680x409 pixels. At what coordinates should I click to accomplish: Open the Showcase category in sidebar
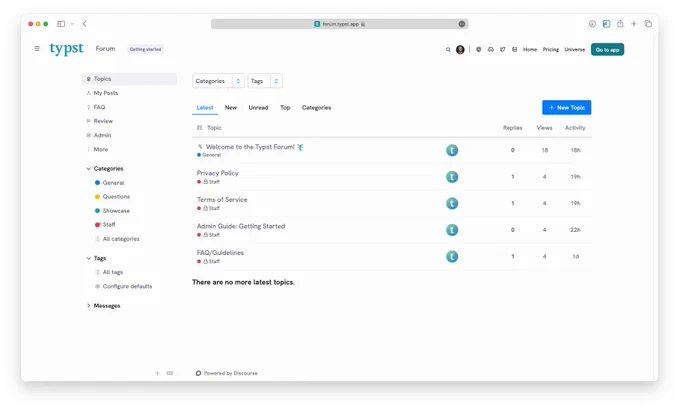click(x=112, y=211)
